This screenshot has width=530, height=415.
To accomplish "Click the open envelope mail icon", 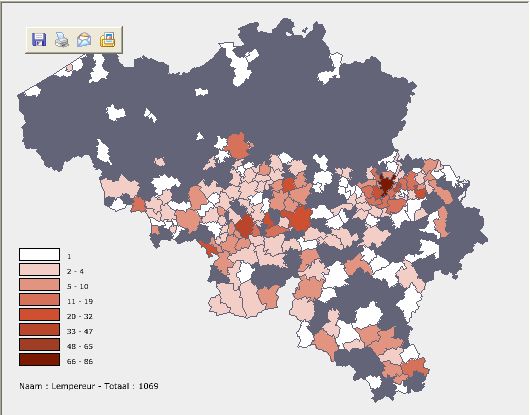I will click(x=84, y=40).
